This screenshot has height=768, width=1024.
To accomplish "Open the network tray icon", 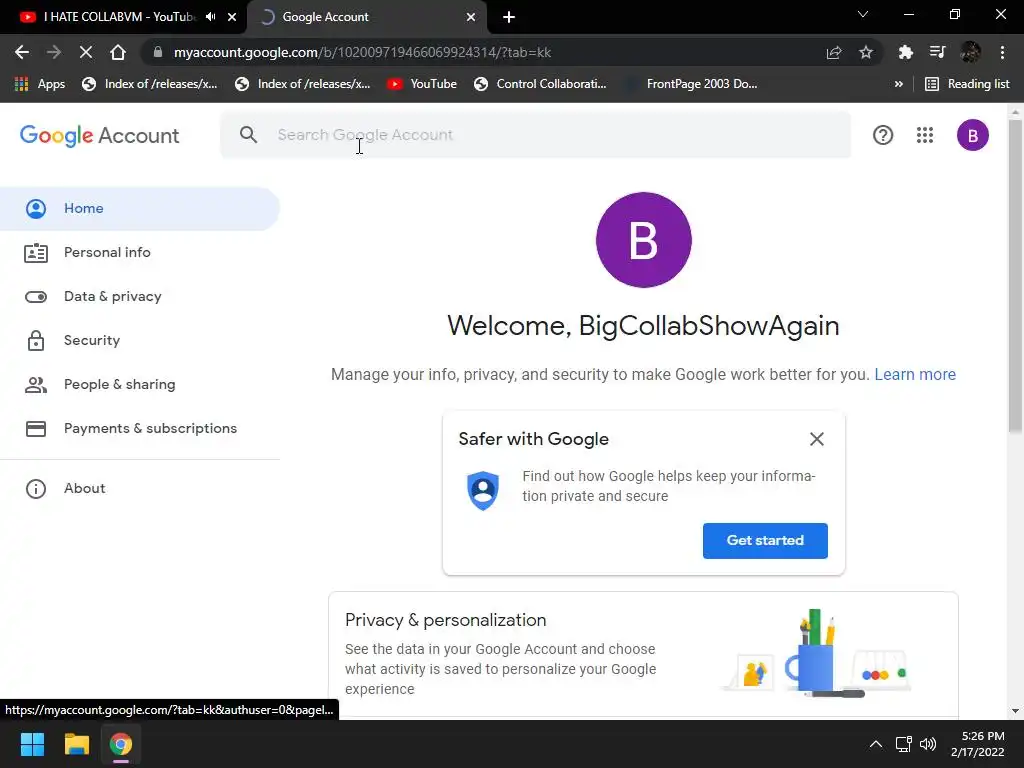I will (x=904, y=744).
